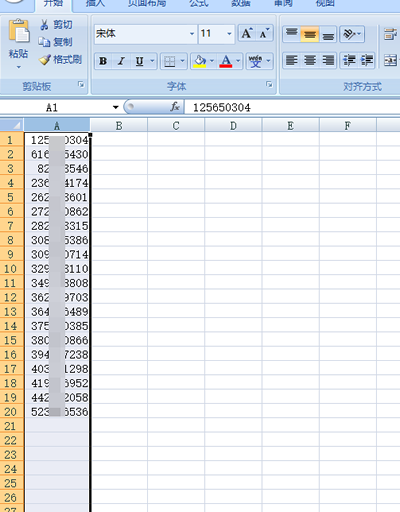Open the font size 11 dropdown

pos(229,34)
